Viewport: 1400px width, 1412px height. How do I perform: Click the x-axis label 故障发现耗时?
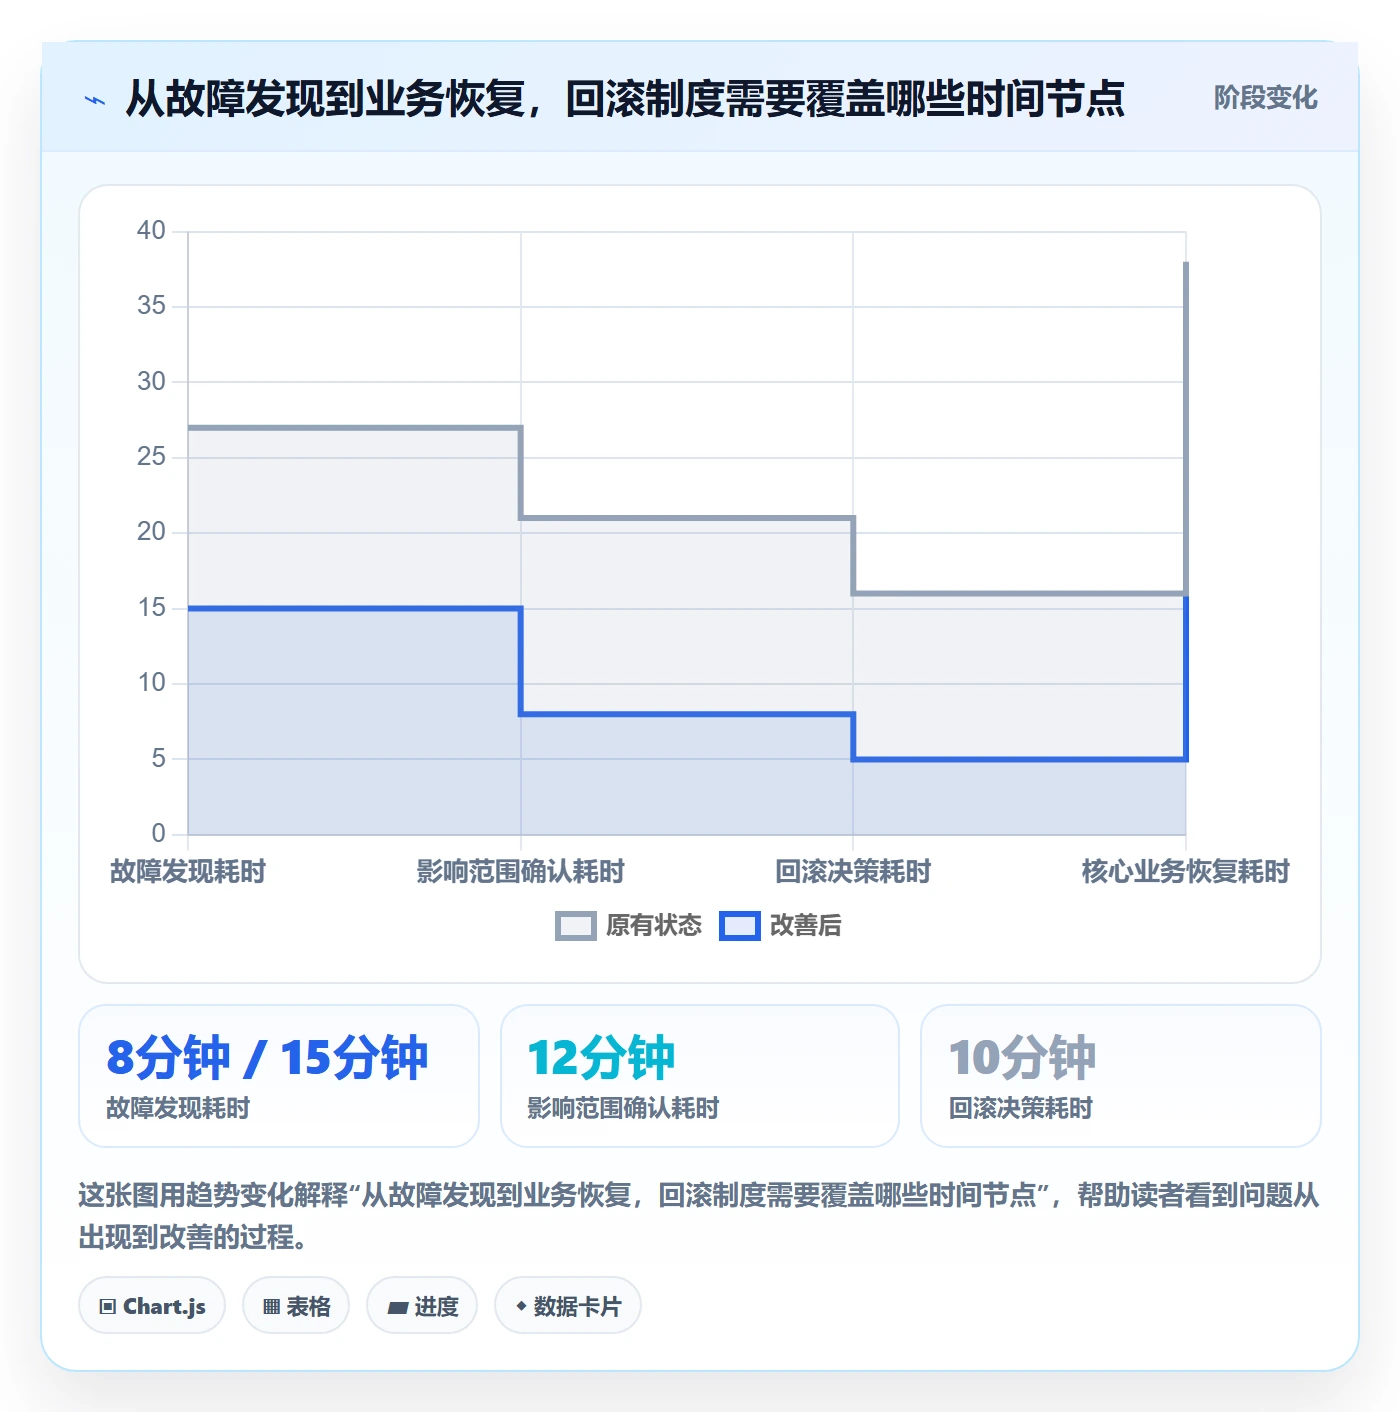pos(188,872)
